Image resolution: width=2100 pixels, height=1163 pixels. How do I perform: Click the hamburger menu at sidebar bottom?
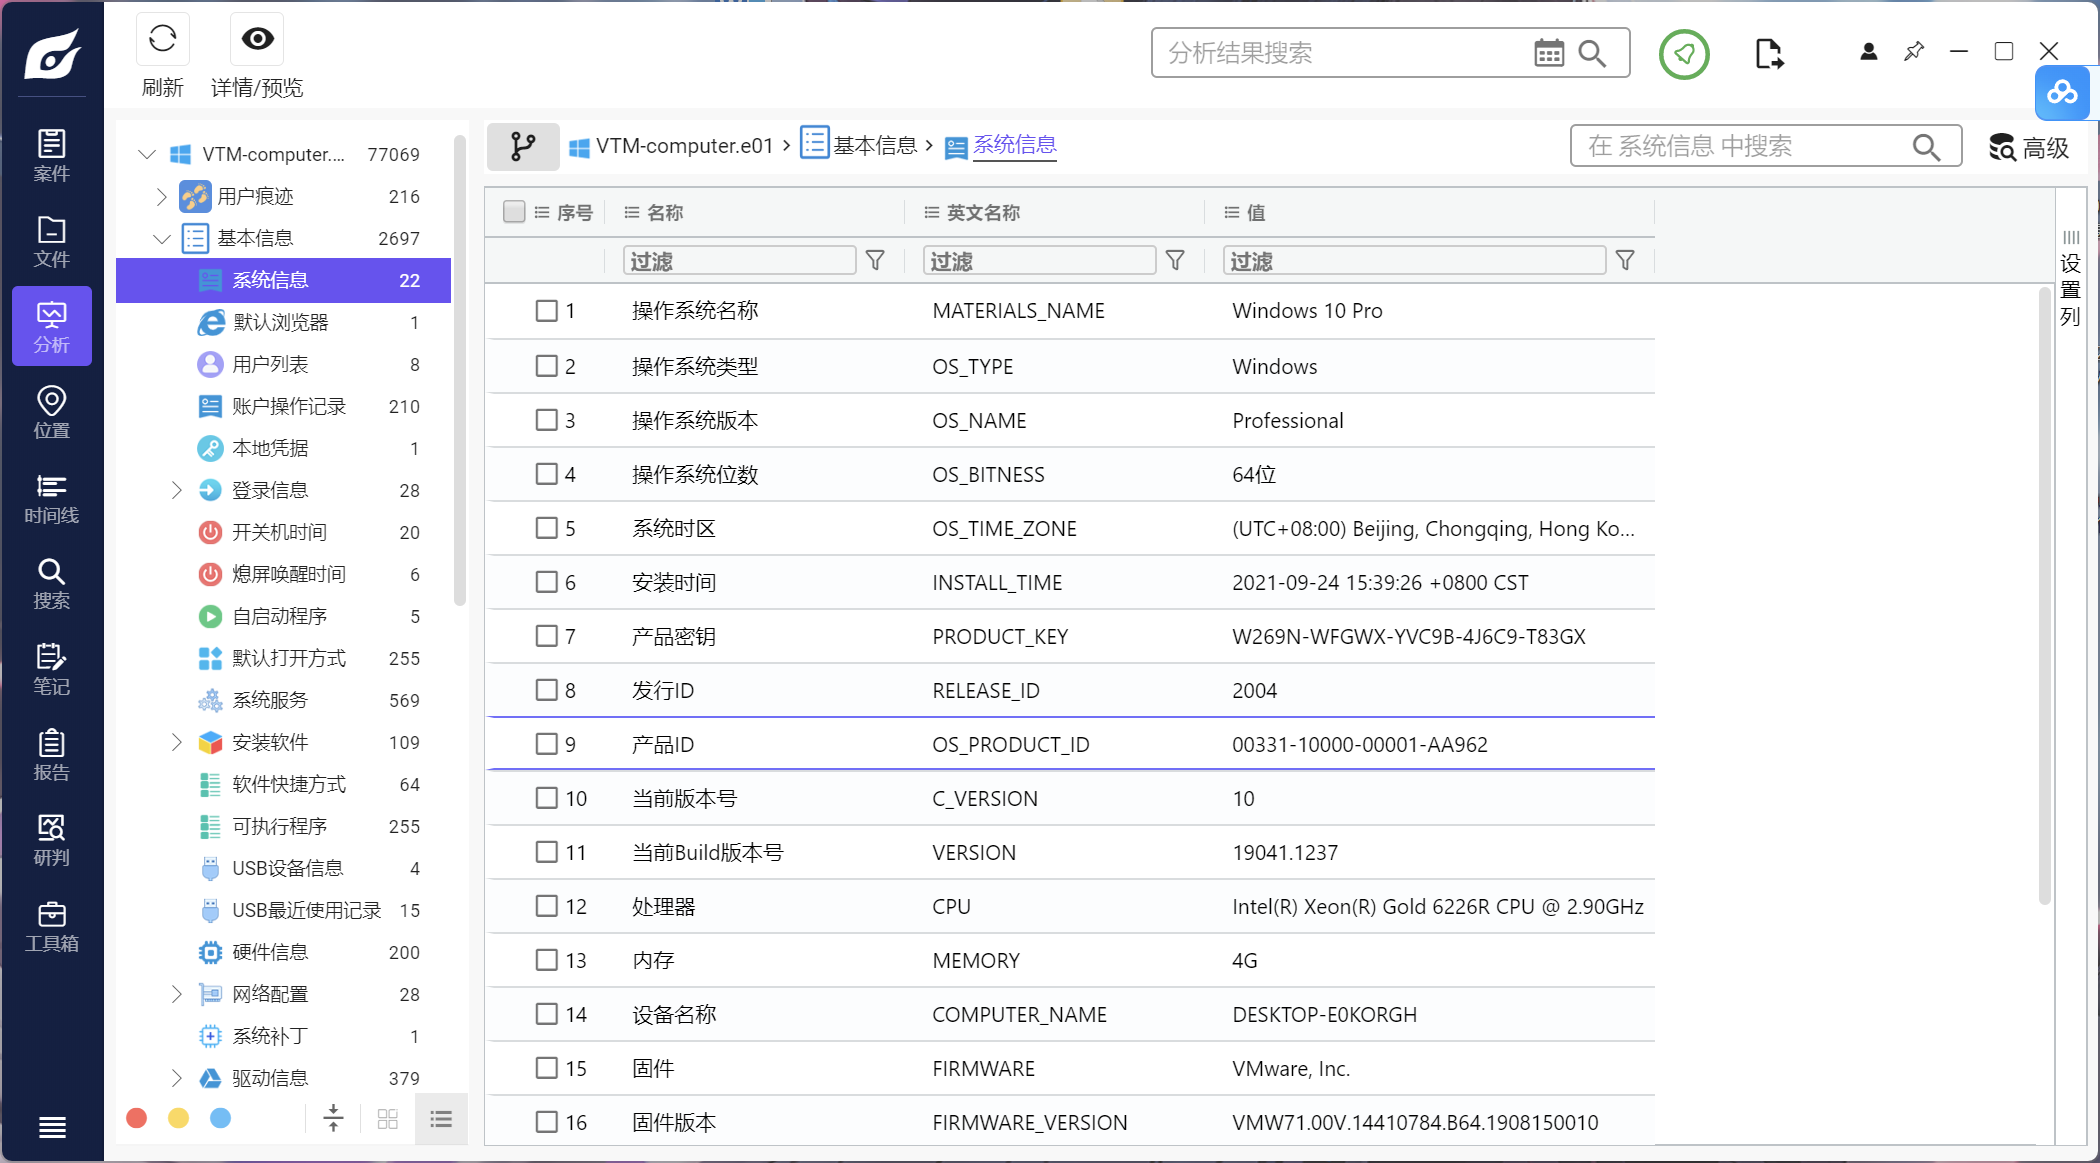click(52, 1127)
